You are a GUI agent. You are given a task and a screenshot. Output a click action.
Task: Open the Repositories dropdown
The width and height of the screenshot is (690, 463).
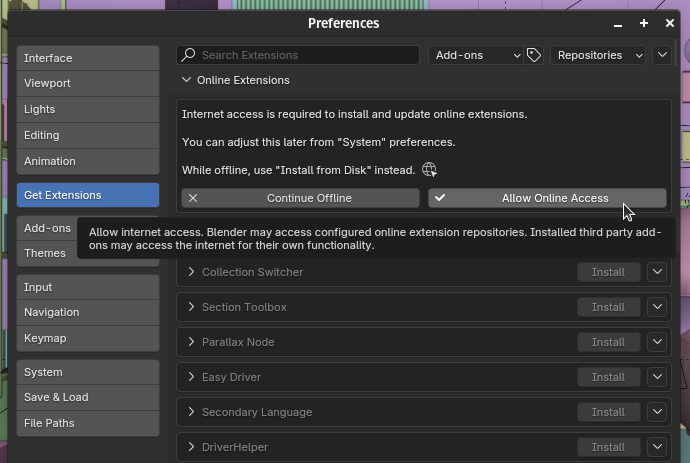pos(598,55)
